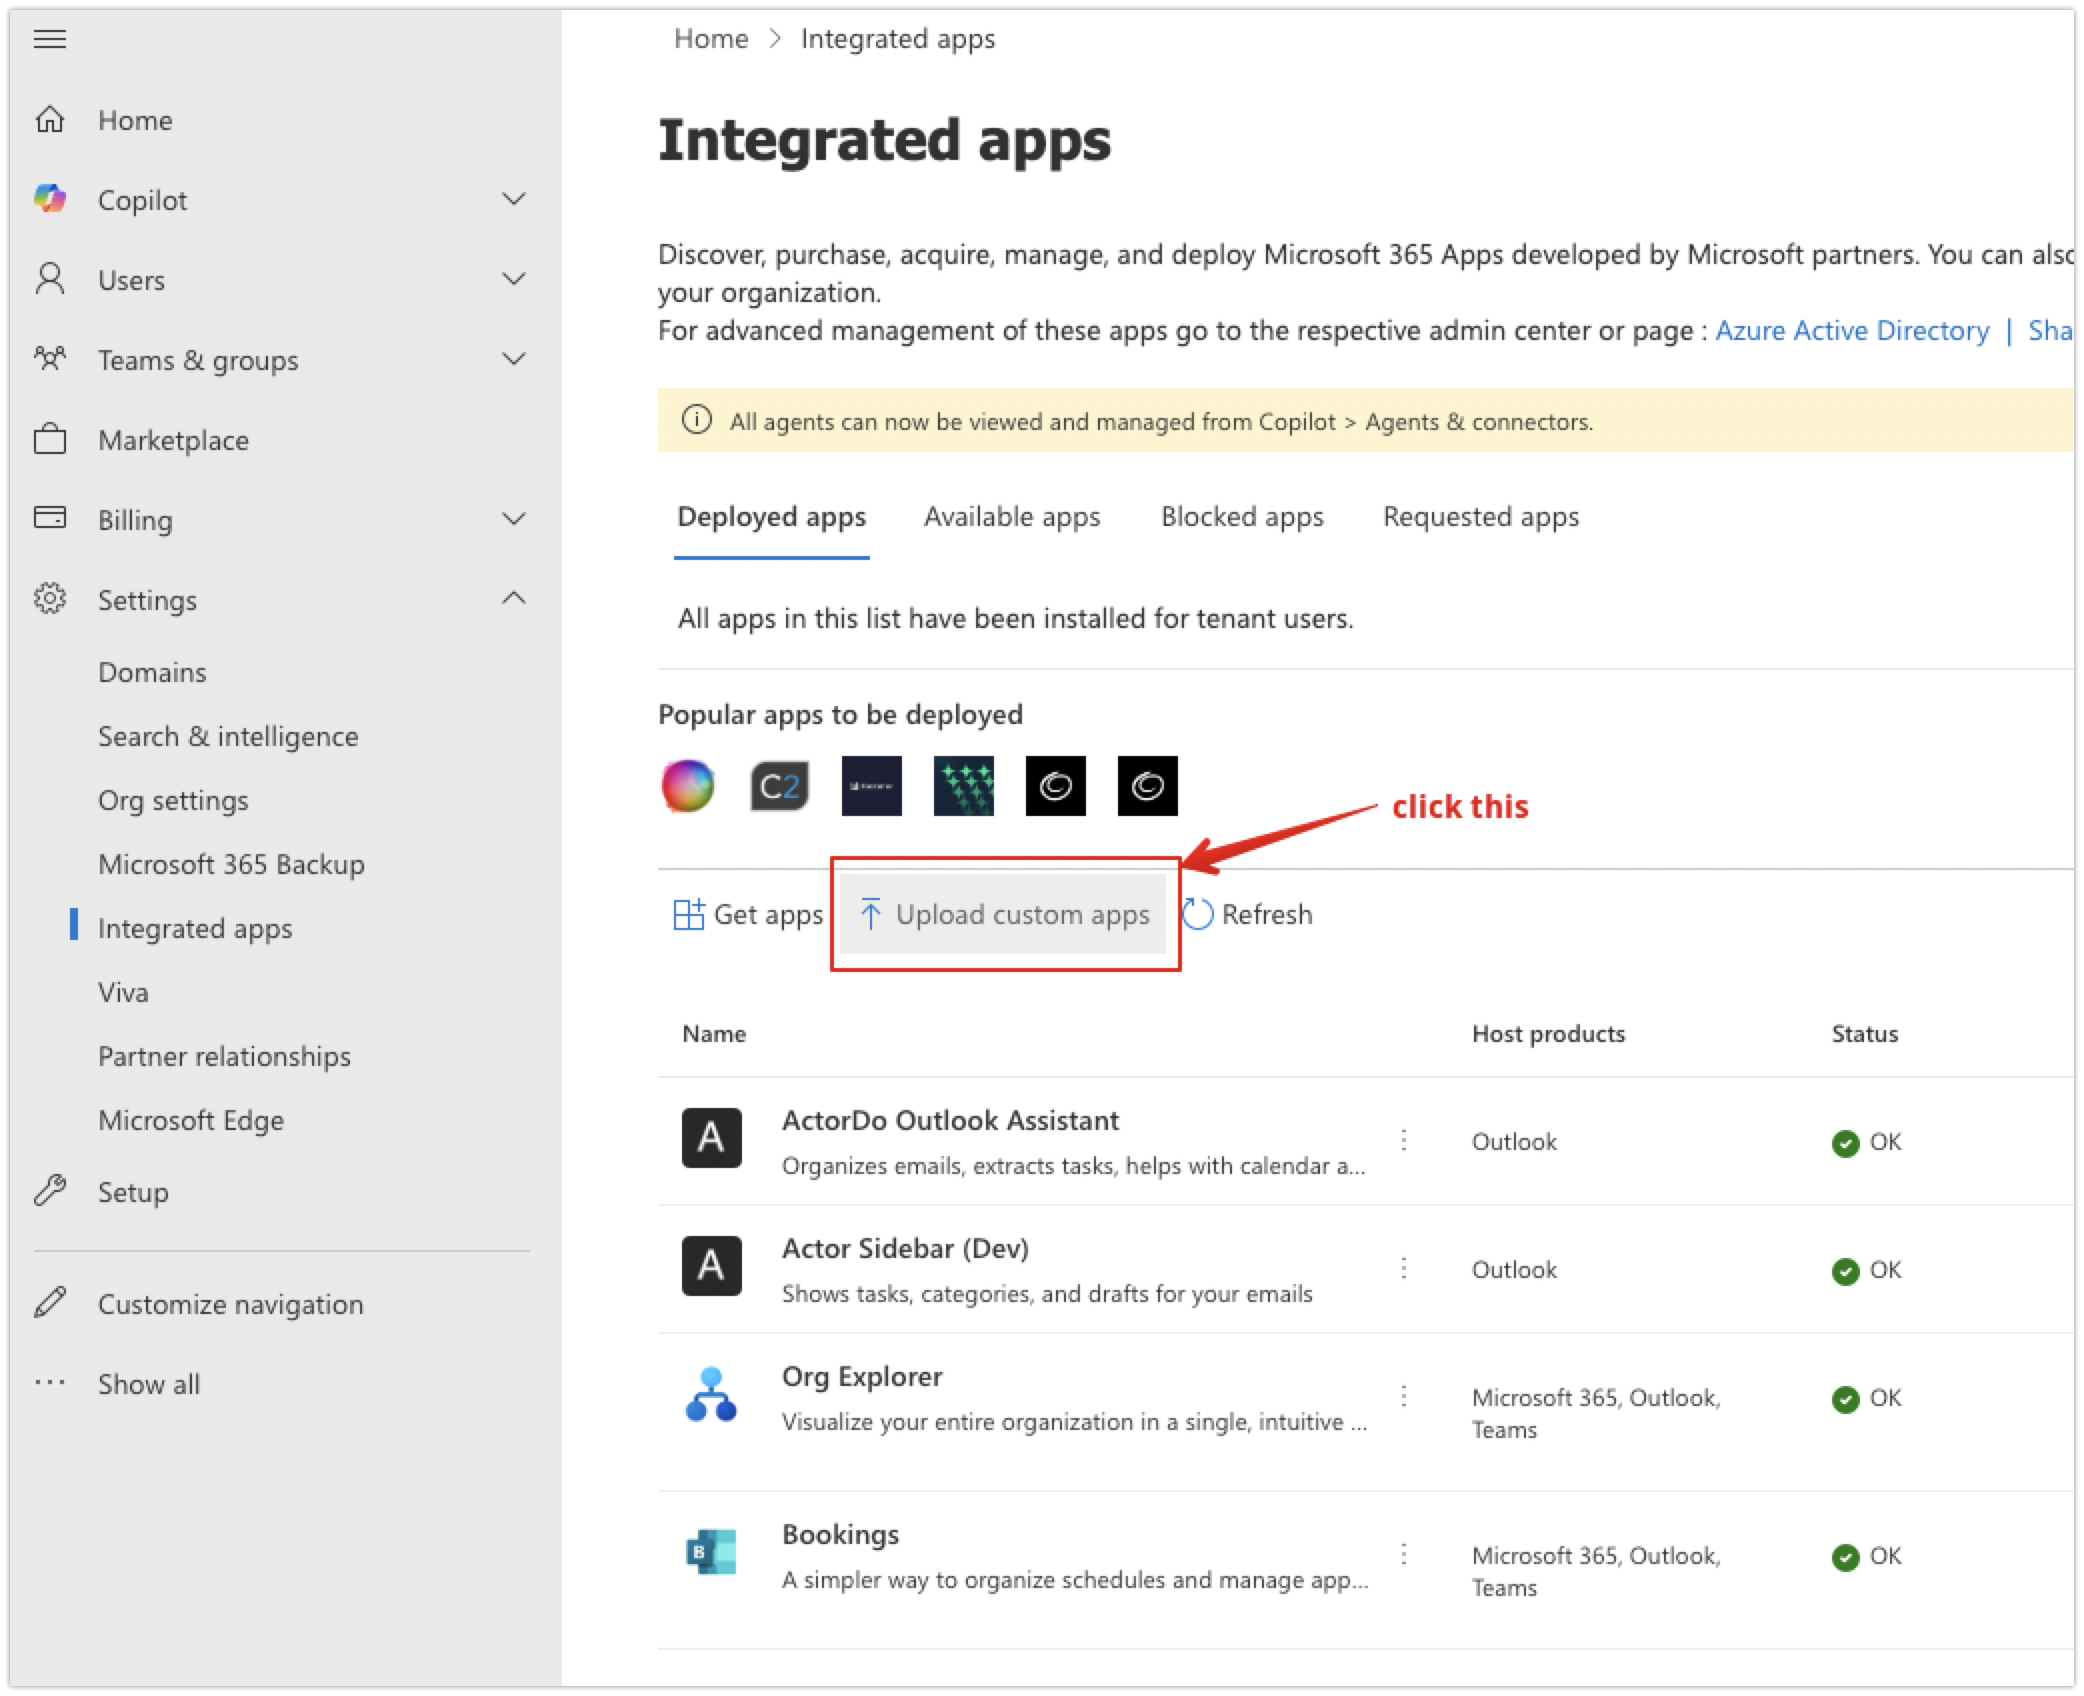Click Upload custom apps button
The image size is (2084, 1696).
[1003, 914]
